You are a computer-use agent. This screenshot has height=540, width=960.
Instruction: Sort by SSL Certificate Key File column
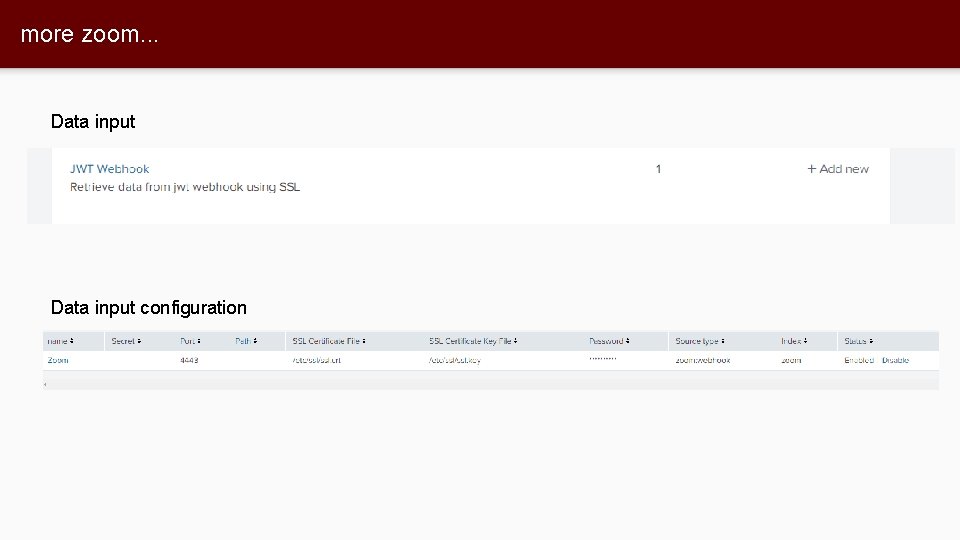tap(473, 341)
